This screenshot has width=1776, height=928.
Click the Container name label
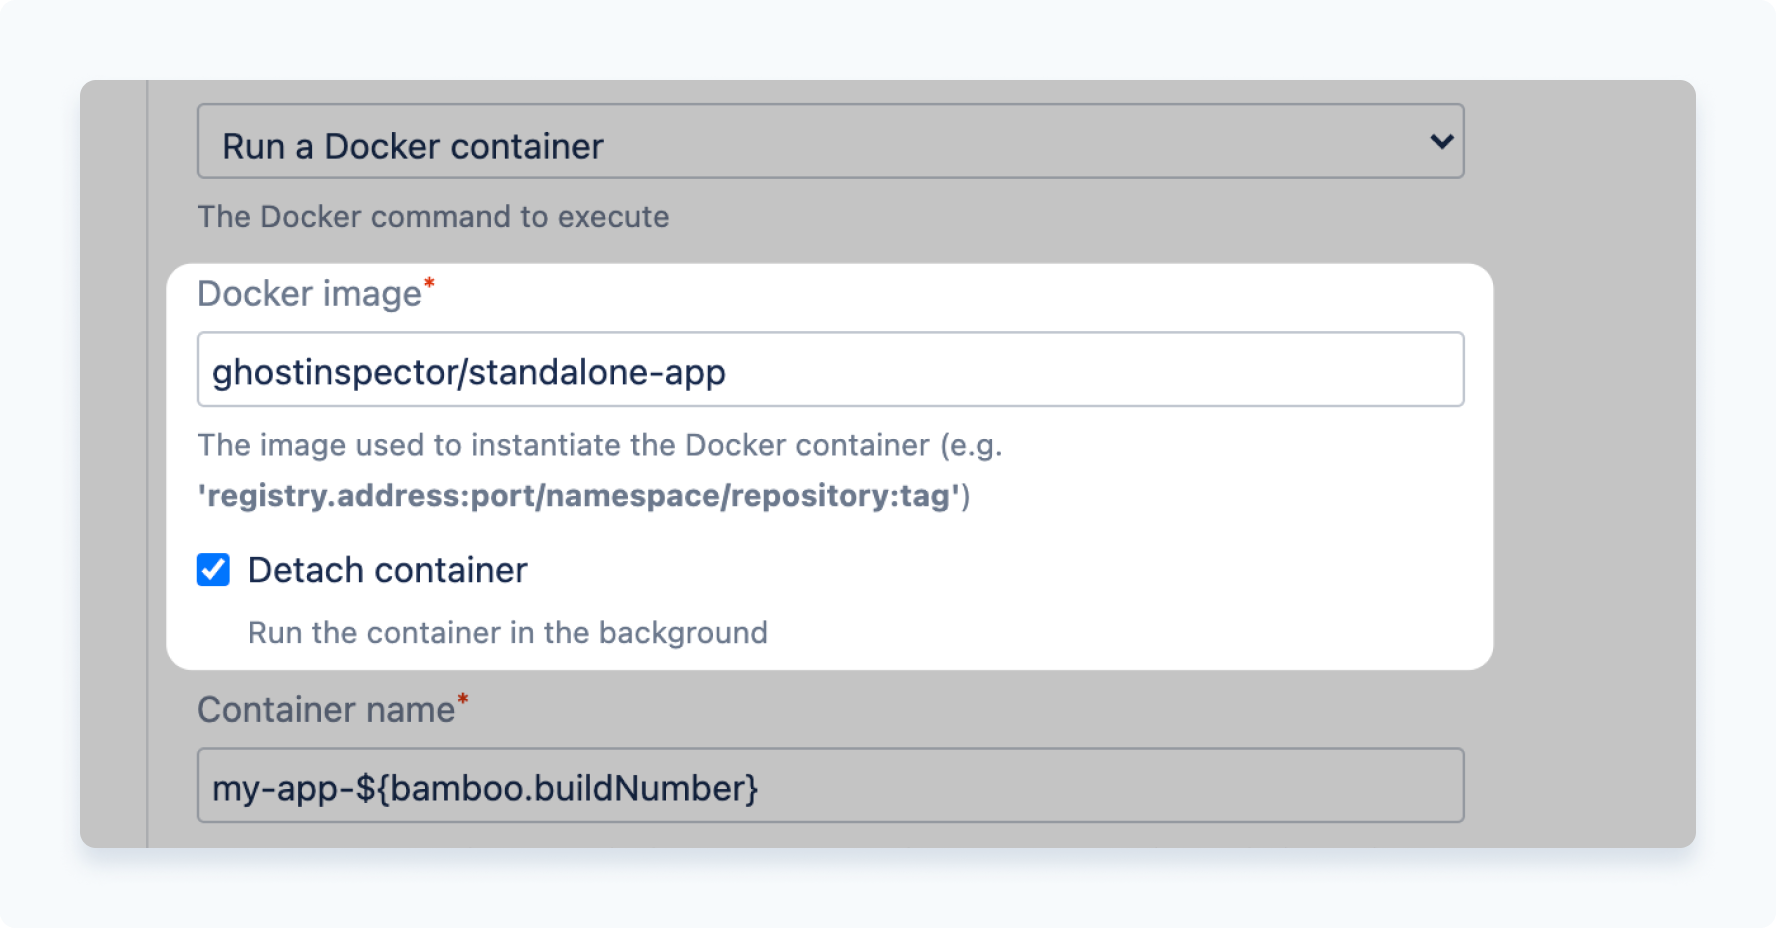[x=324, y=710]
